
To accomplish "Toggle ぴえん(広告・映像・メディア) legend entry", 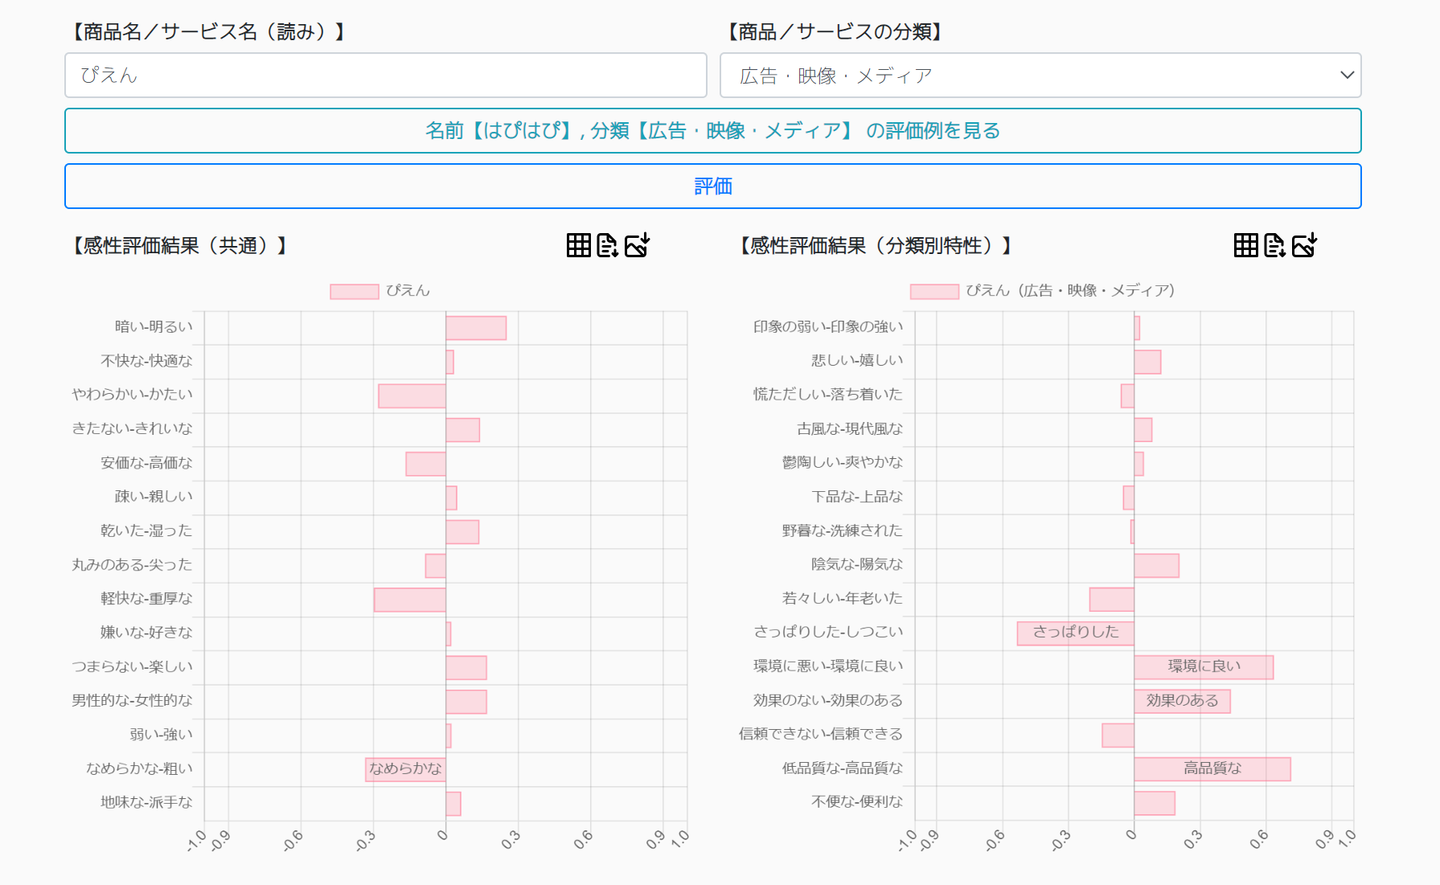I will pyautogui.click(x=1042, y=291).
